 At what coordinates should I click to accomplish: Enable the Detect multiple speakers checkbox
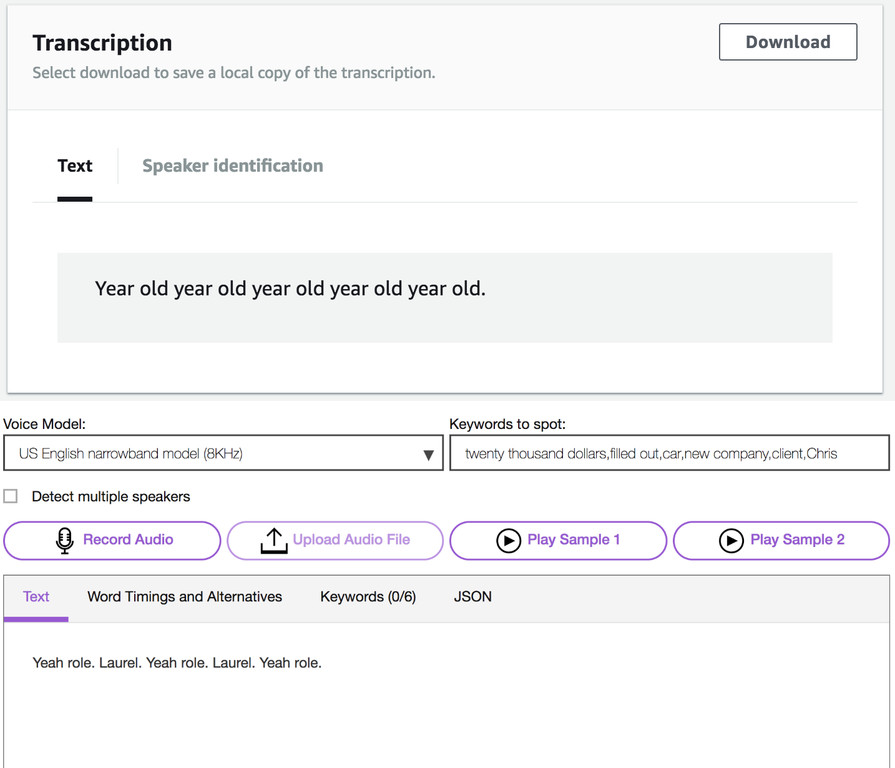tap(11, 496)
